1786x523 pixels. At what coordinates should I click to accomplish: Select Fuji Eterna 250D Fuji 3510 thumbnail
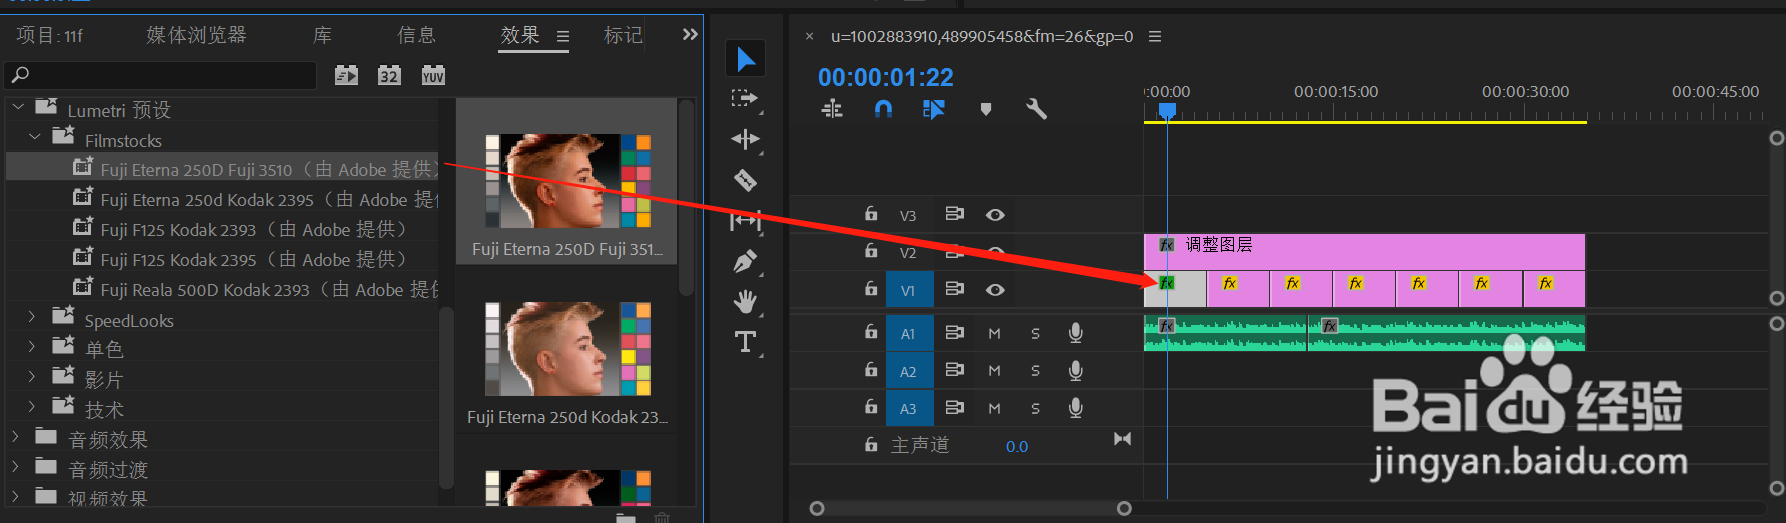click(x=567, y=181)
